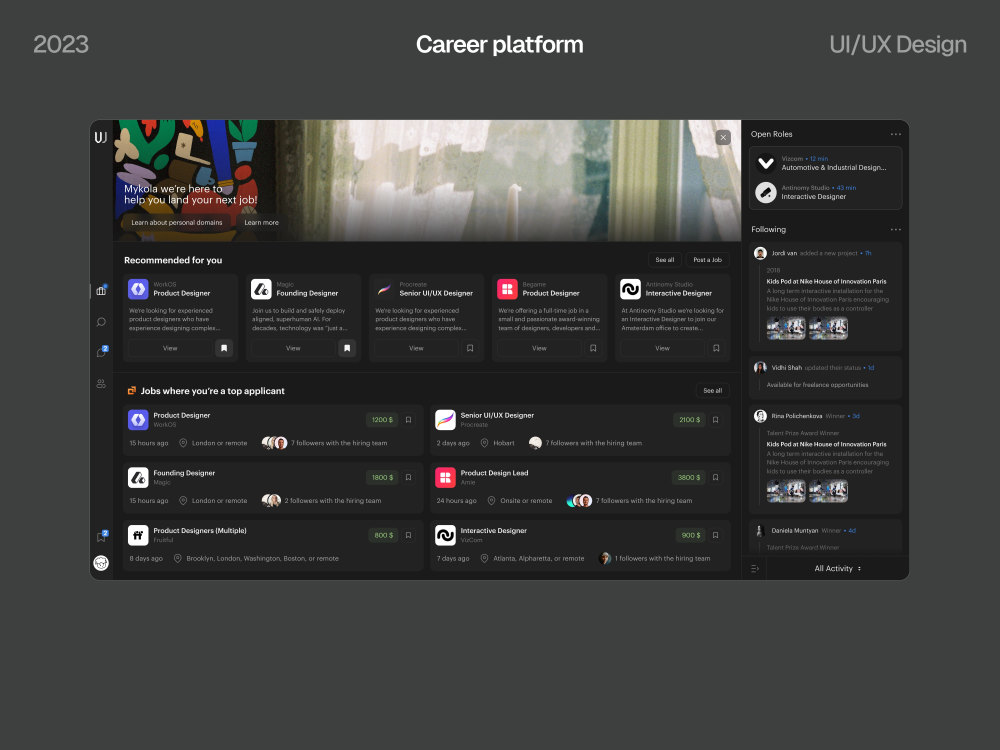
Task: Open Daniela Muntyan's profile avatar
Action: click(760, 531)
